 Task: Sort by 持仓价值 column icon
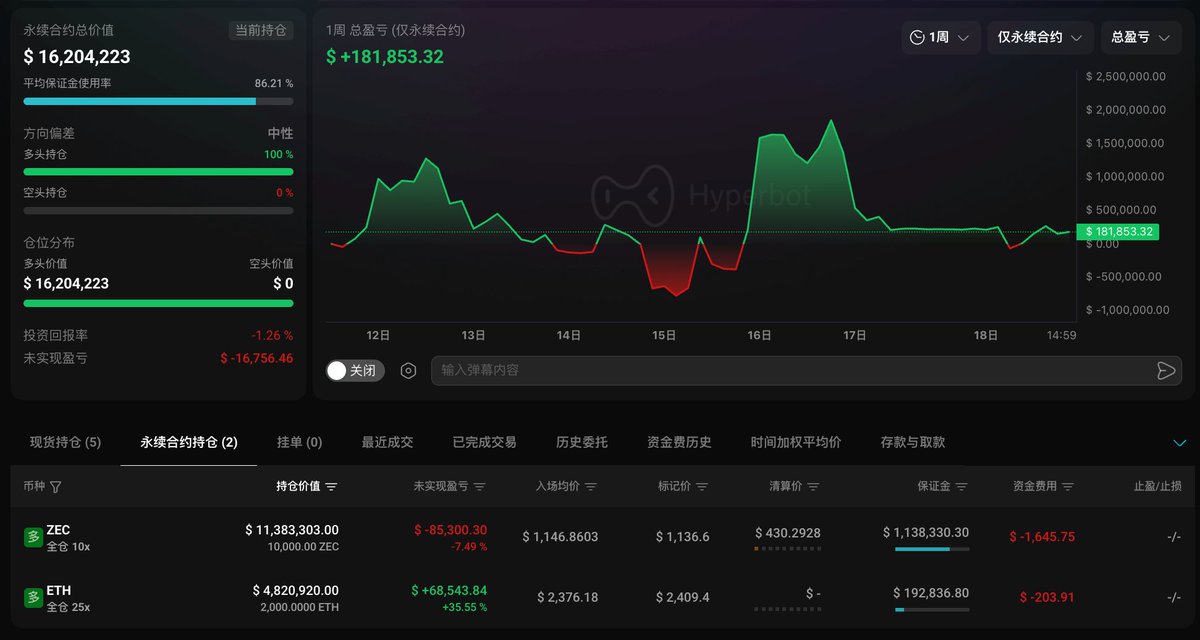(331, 487)
